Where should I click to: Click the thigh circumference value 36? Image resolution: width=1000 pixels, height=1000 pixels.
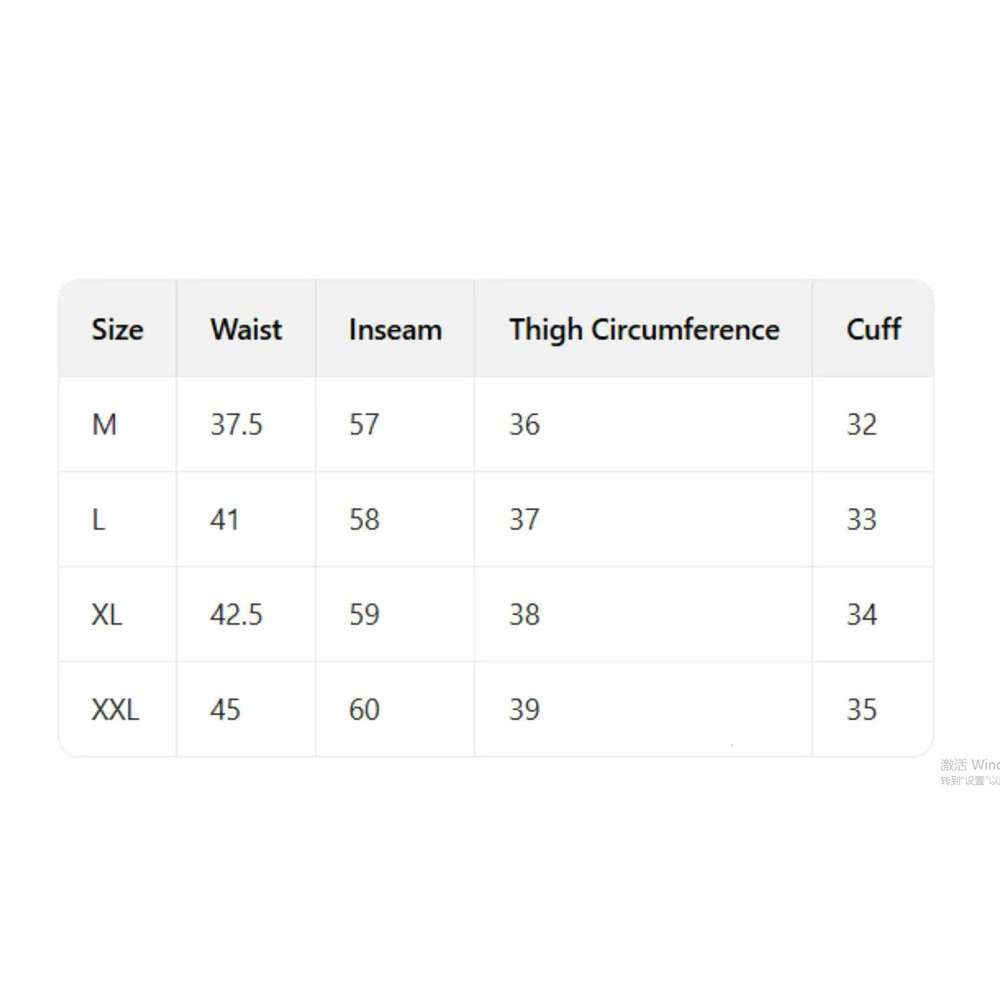(x=524, y=425)
